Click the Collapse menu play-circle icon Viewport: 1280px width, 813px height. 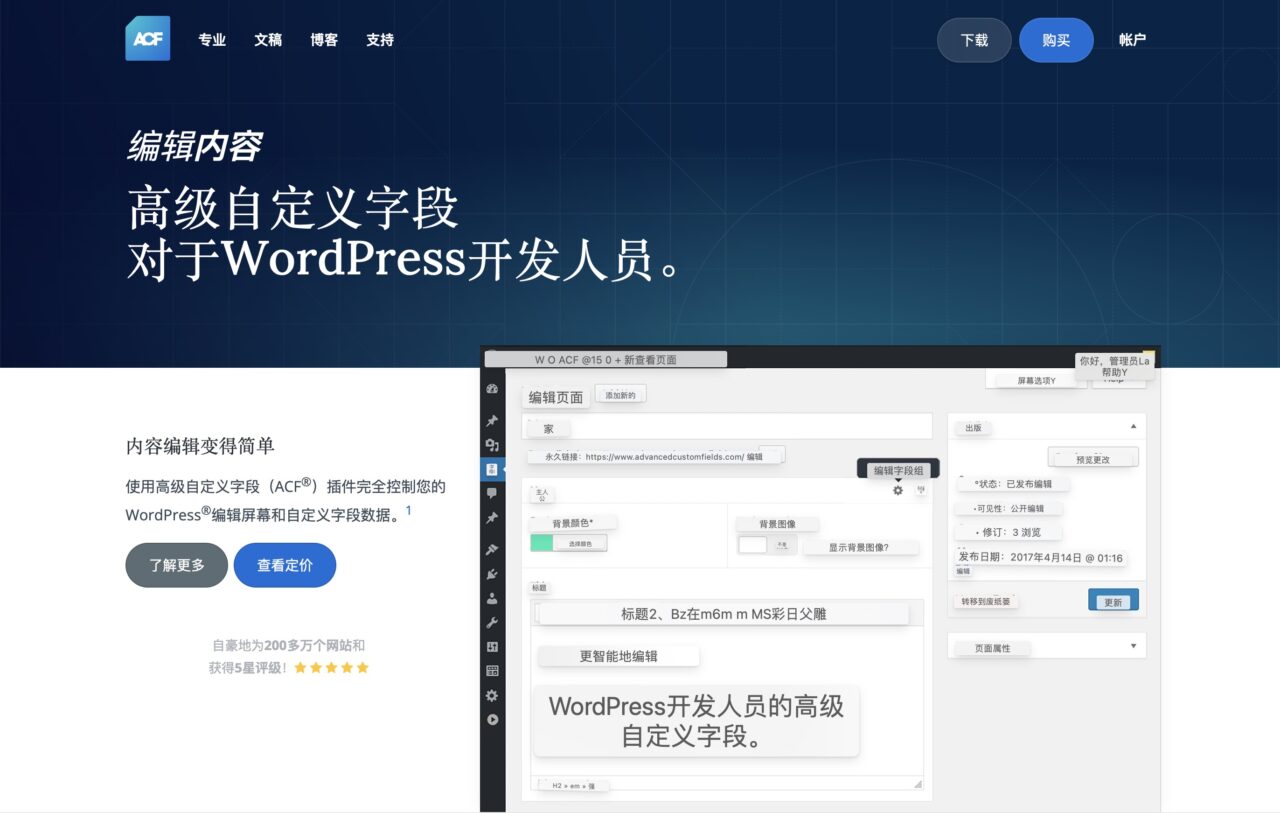click(492, 719)
